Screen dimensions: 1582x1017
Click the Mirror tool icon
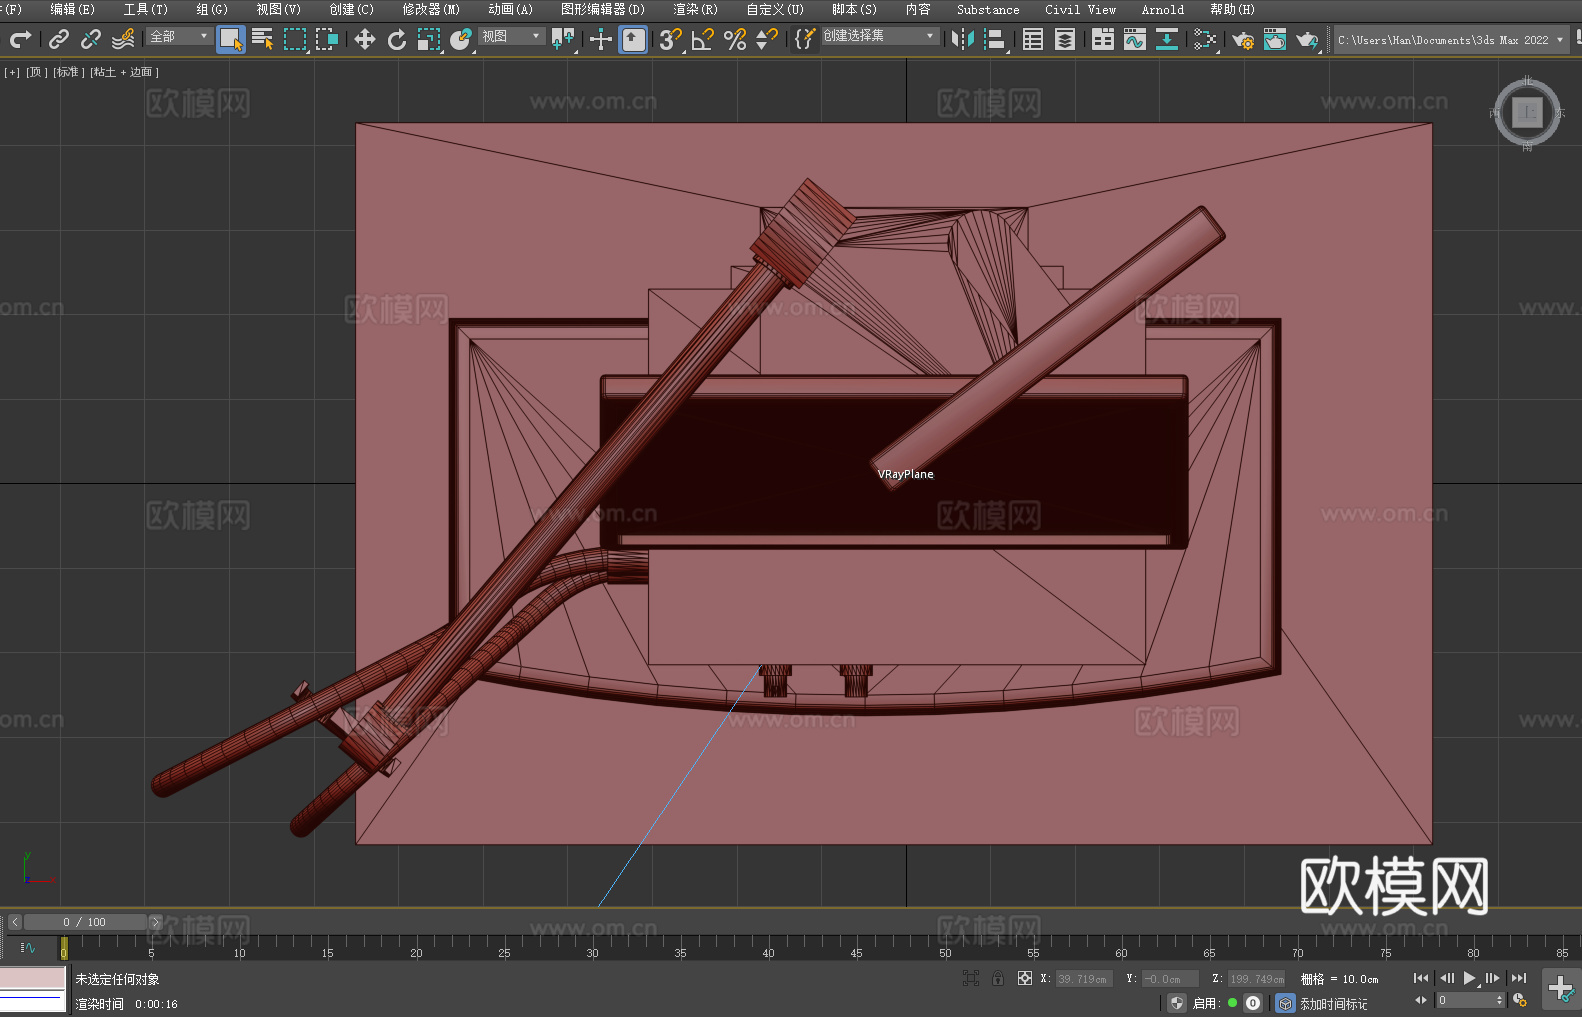point(962,39)
